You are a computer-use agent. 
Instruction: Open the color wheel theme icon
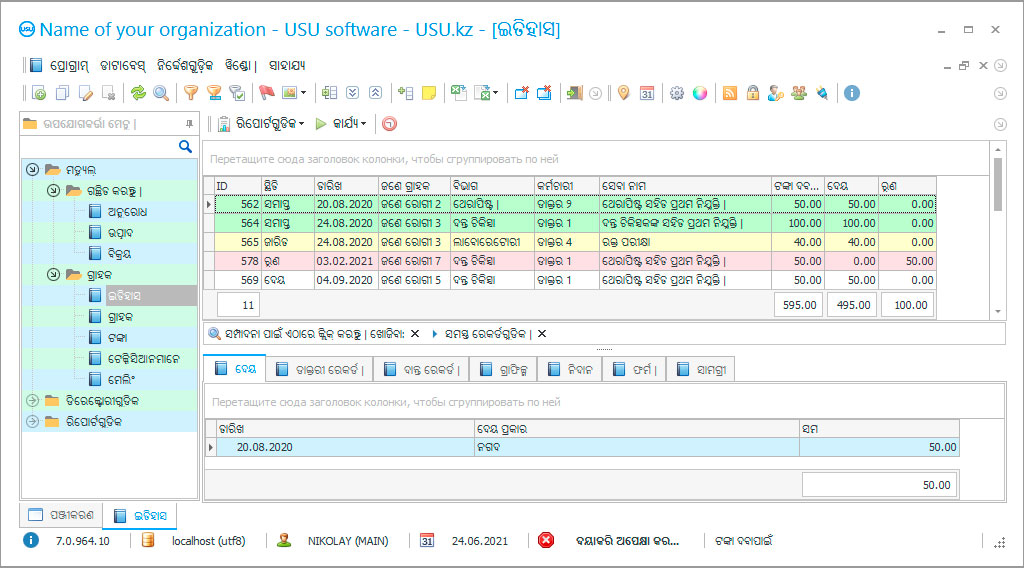[x=700, y=93]
